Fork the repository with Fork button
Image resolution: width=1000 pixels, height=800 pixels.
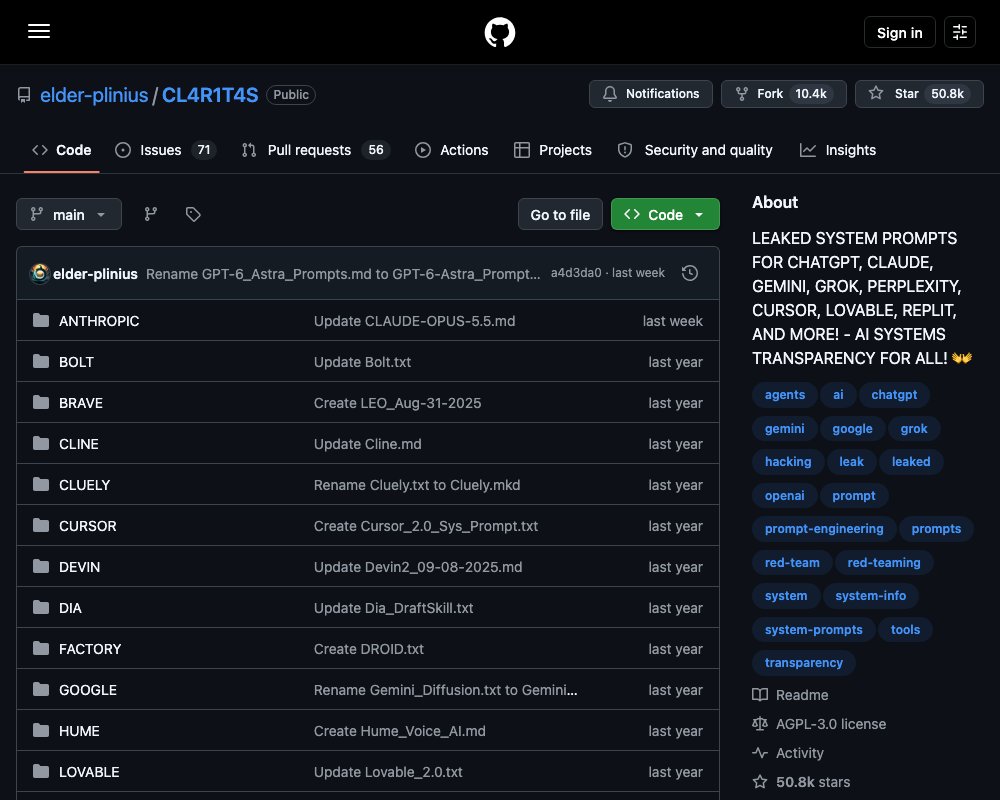click(784, 94)
